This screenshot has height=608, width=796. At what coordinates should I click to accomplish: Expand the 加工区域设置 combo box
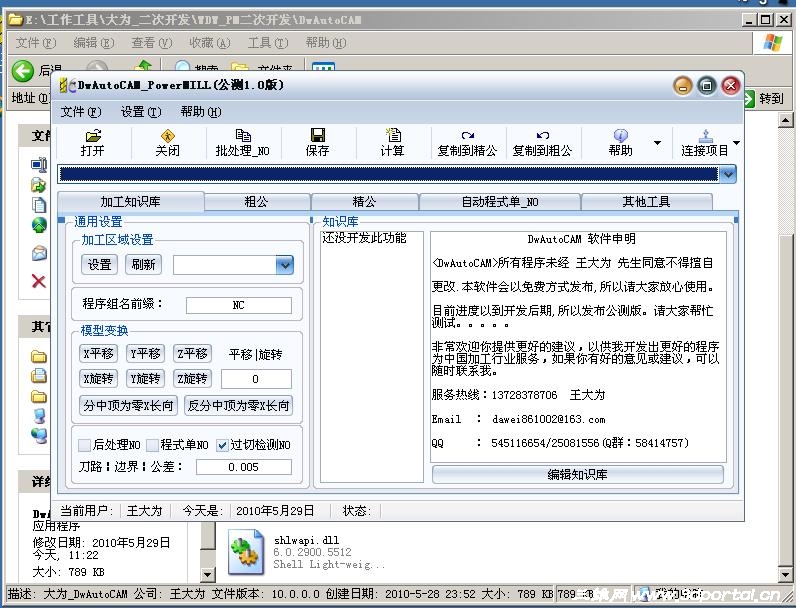point(284,265)
